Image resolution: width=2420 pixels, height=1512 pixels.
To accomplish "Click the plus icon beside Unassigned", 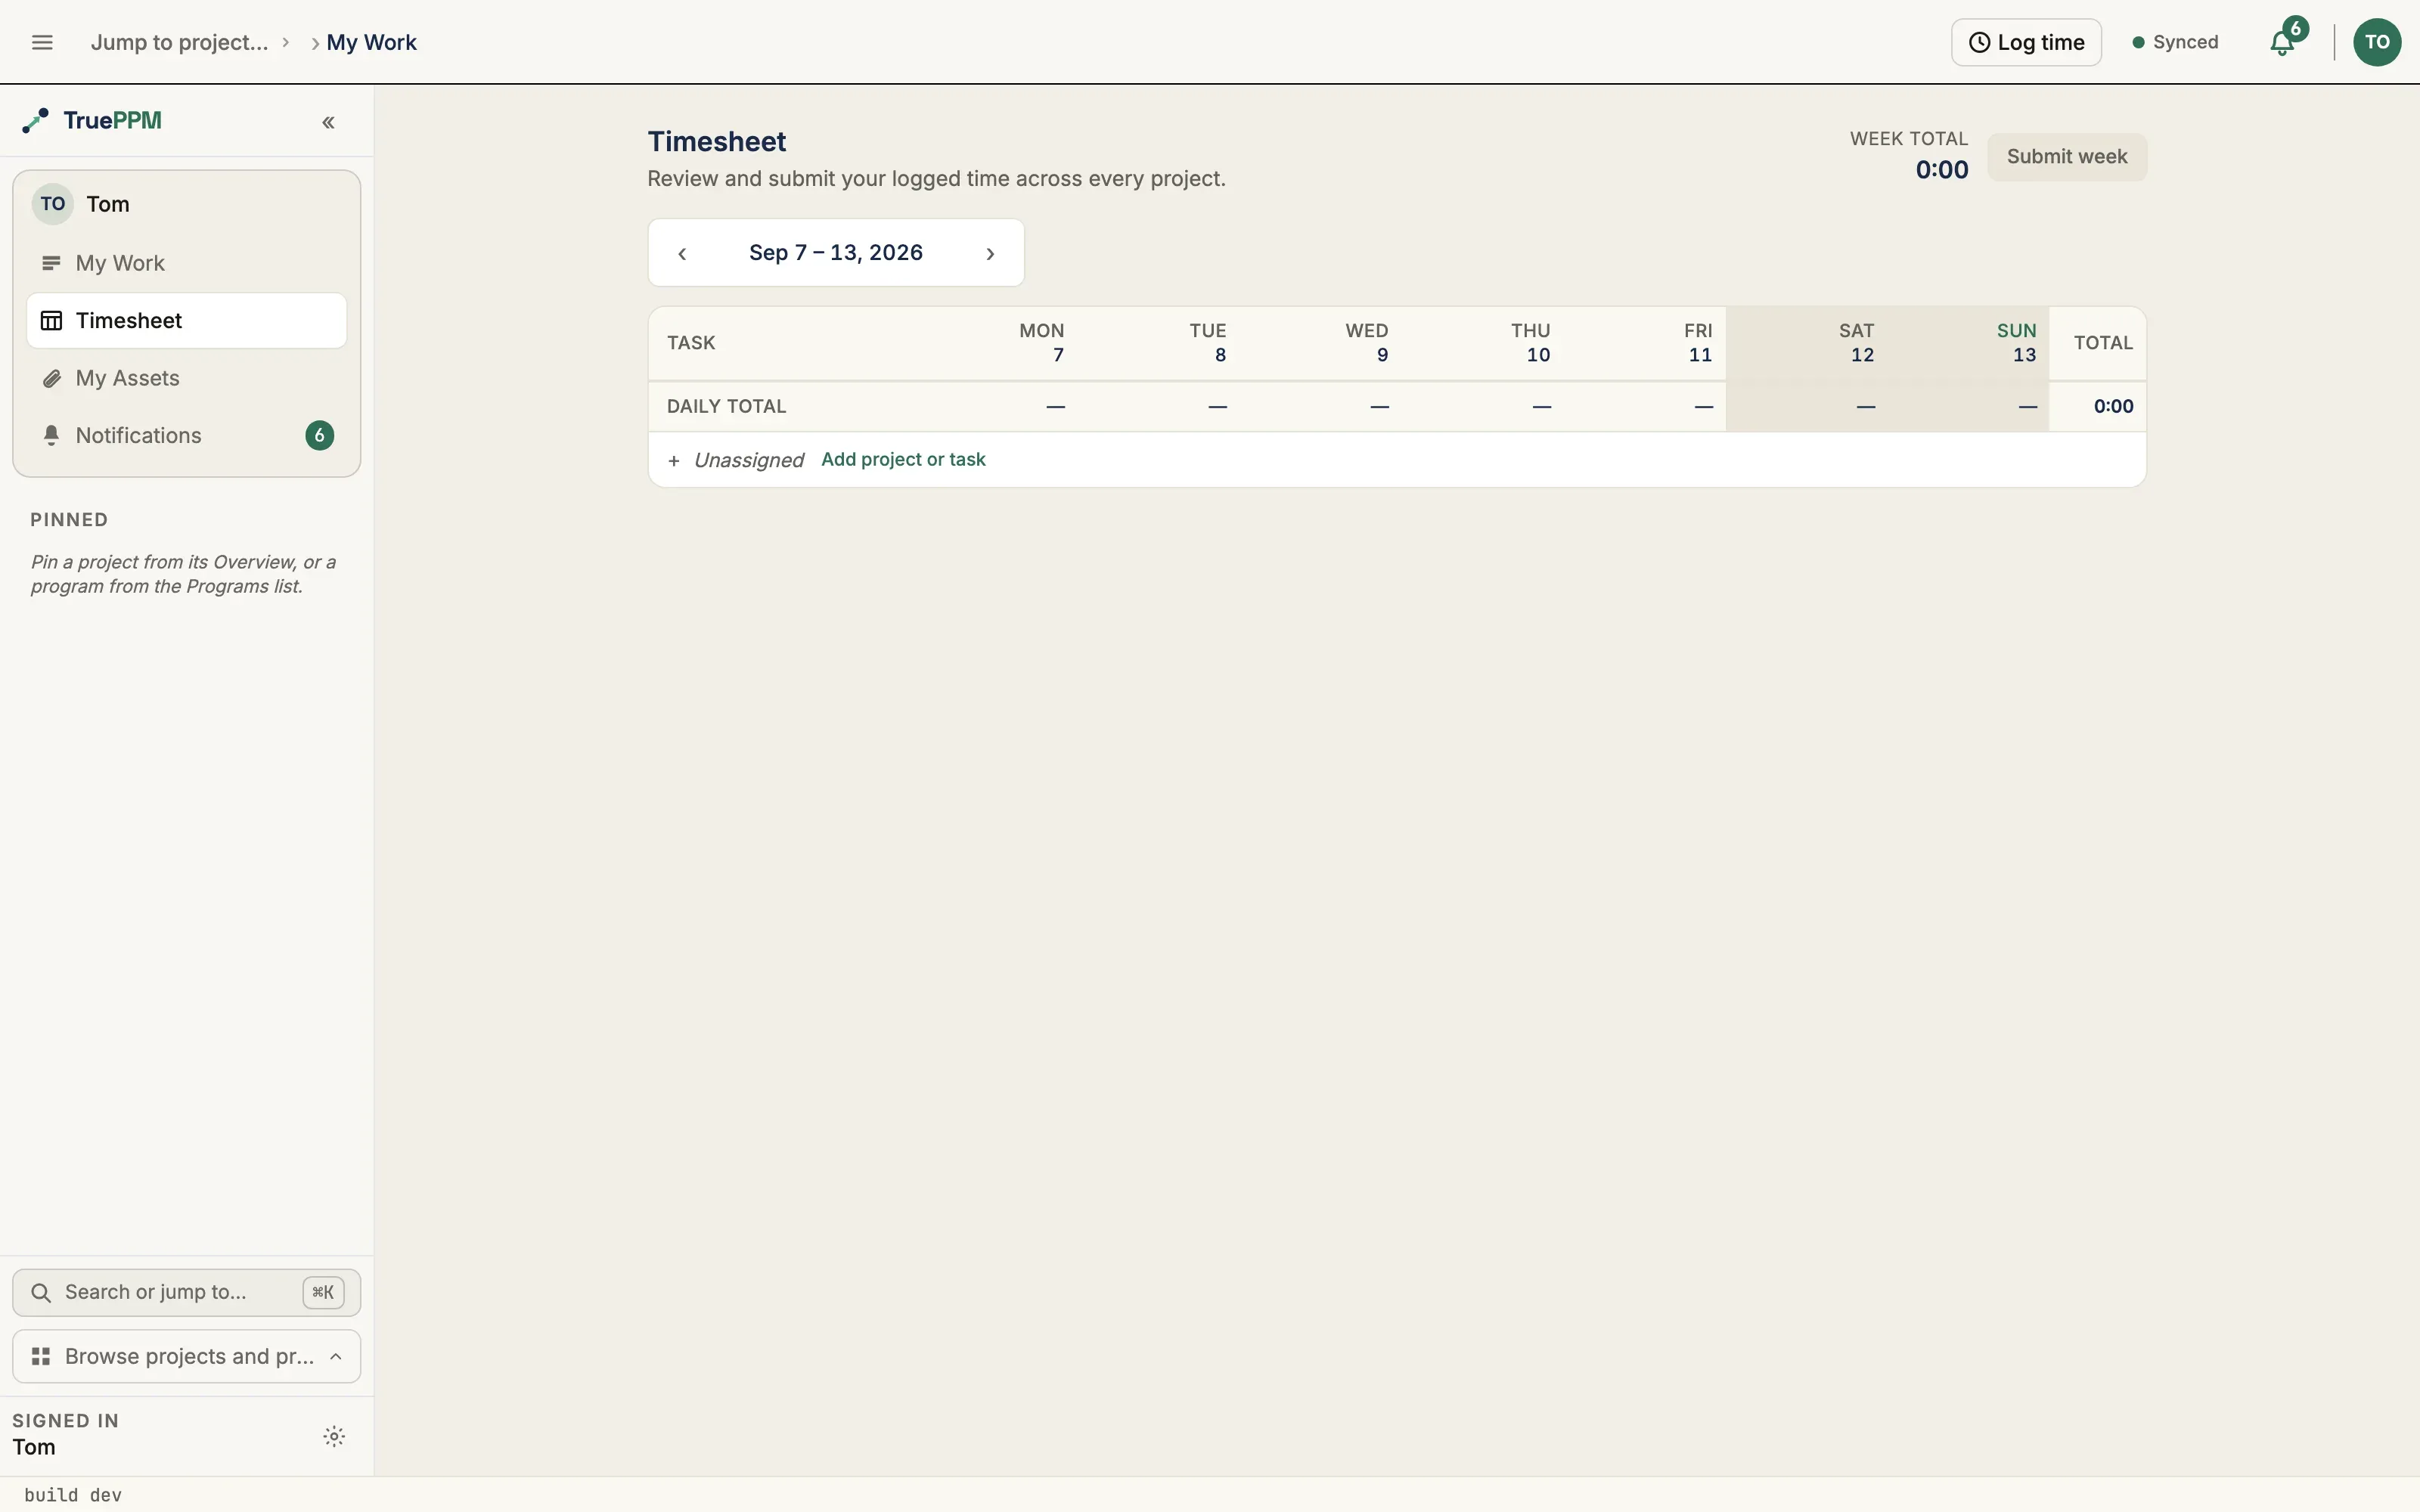I will coord(674,460).
